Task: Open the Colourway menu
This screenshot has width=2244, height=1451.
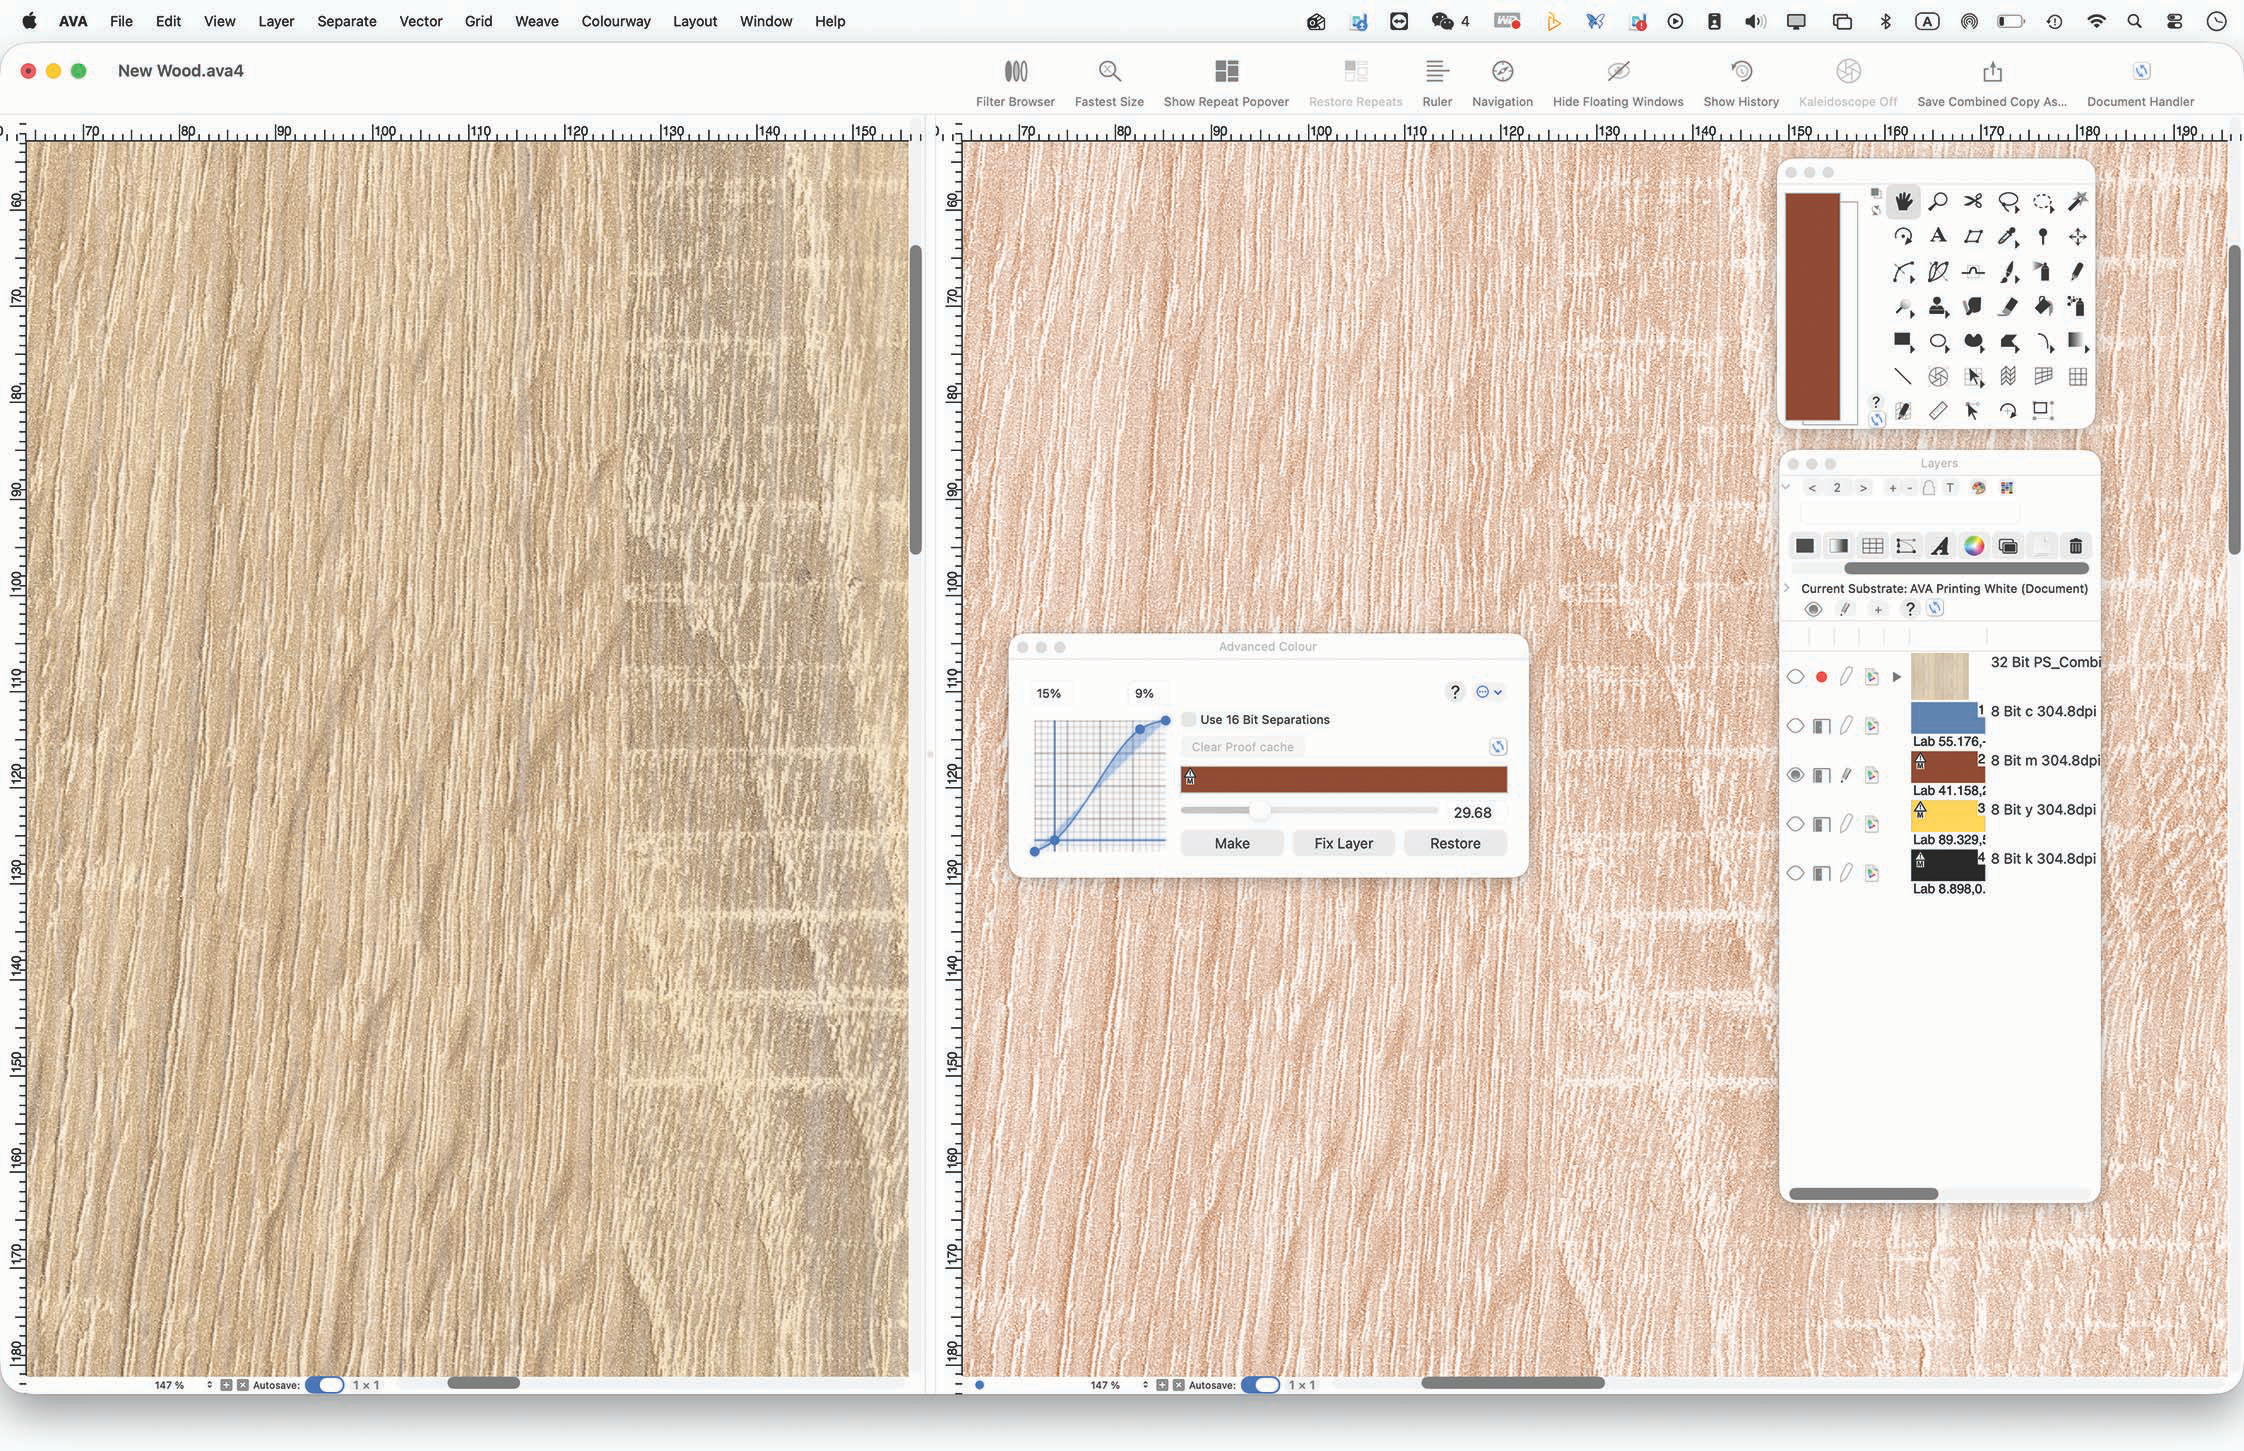Action: (x=616, y=21)
